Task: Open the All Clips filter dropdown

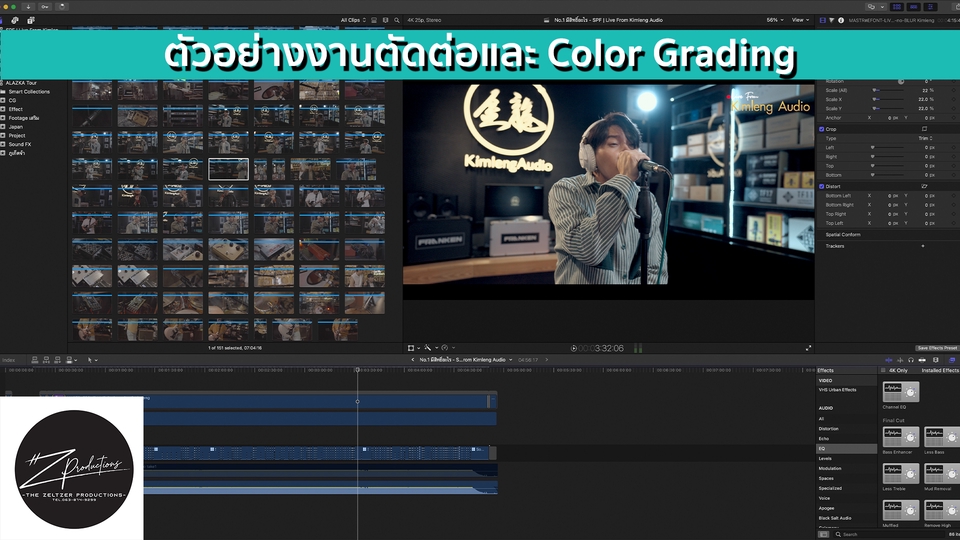Action: (x=353, y=20)
